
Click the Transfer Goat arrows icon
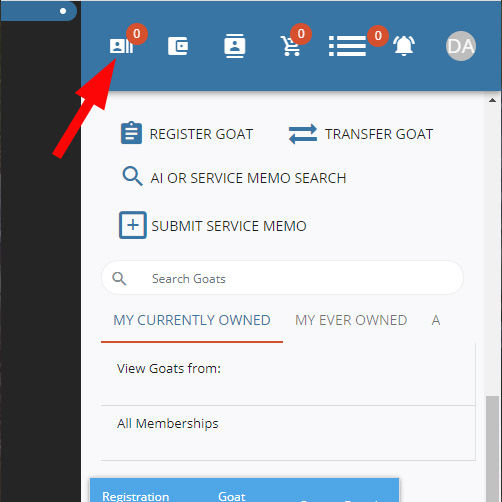[303, 134]
